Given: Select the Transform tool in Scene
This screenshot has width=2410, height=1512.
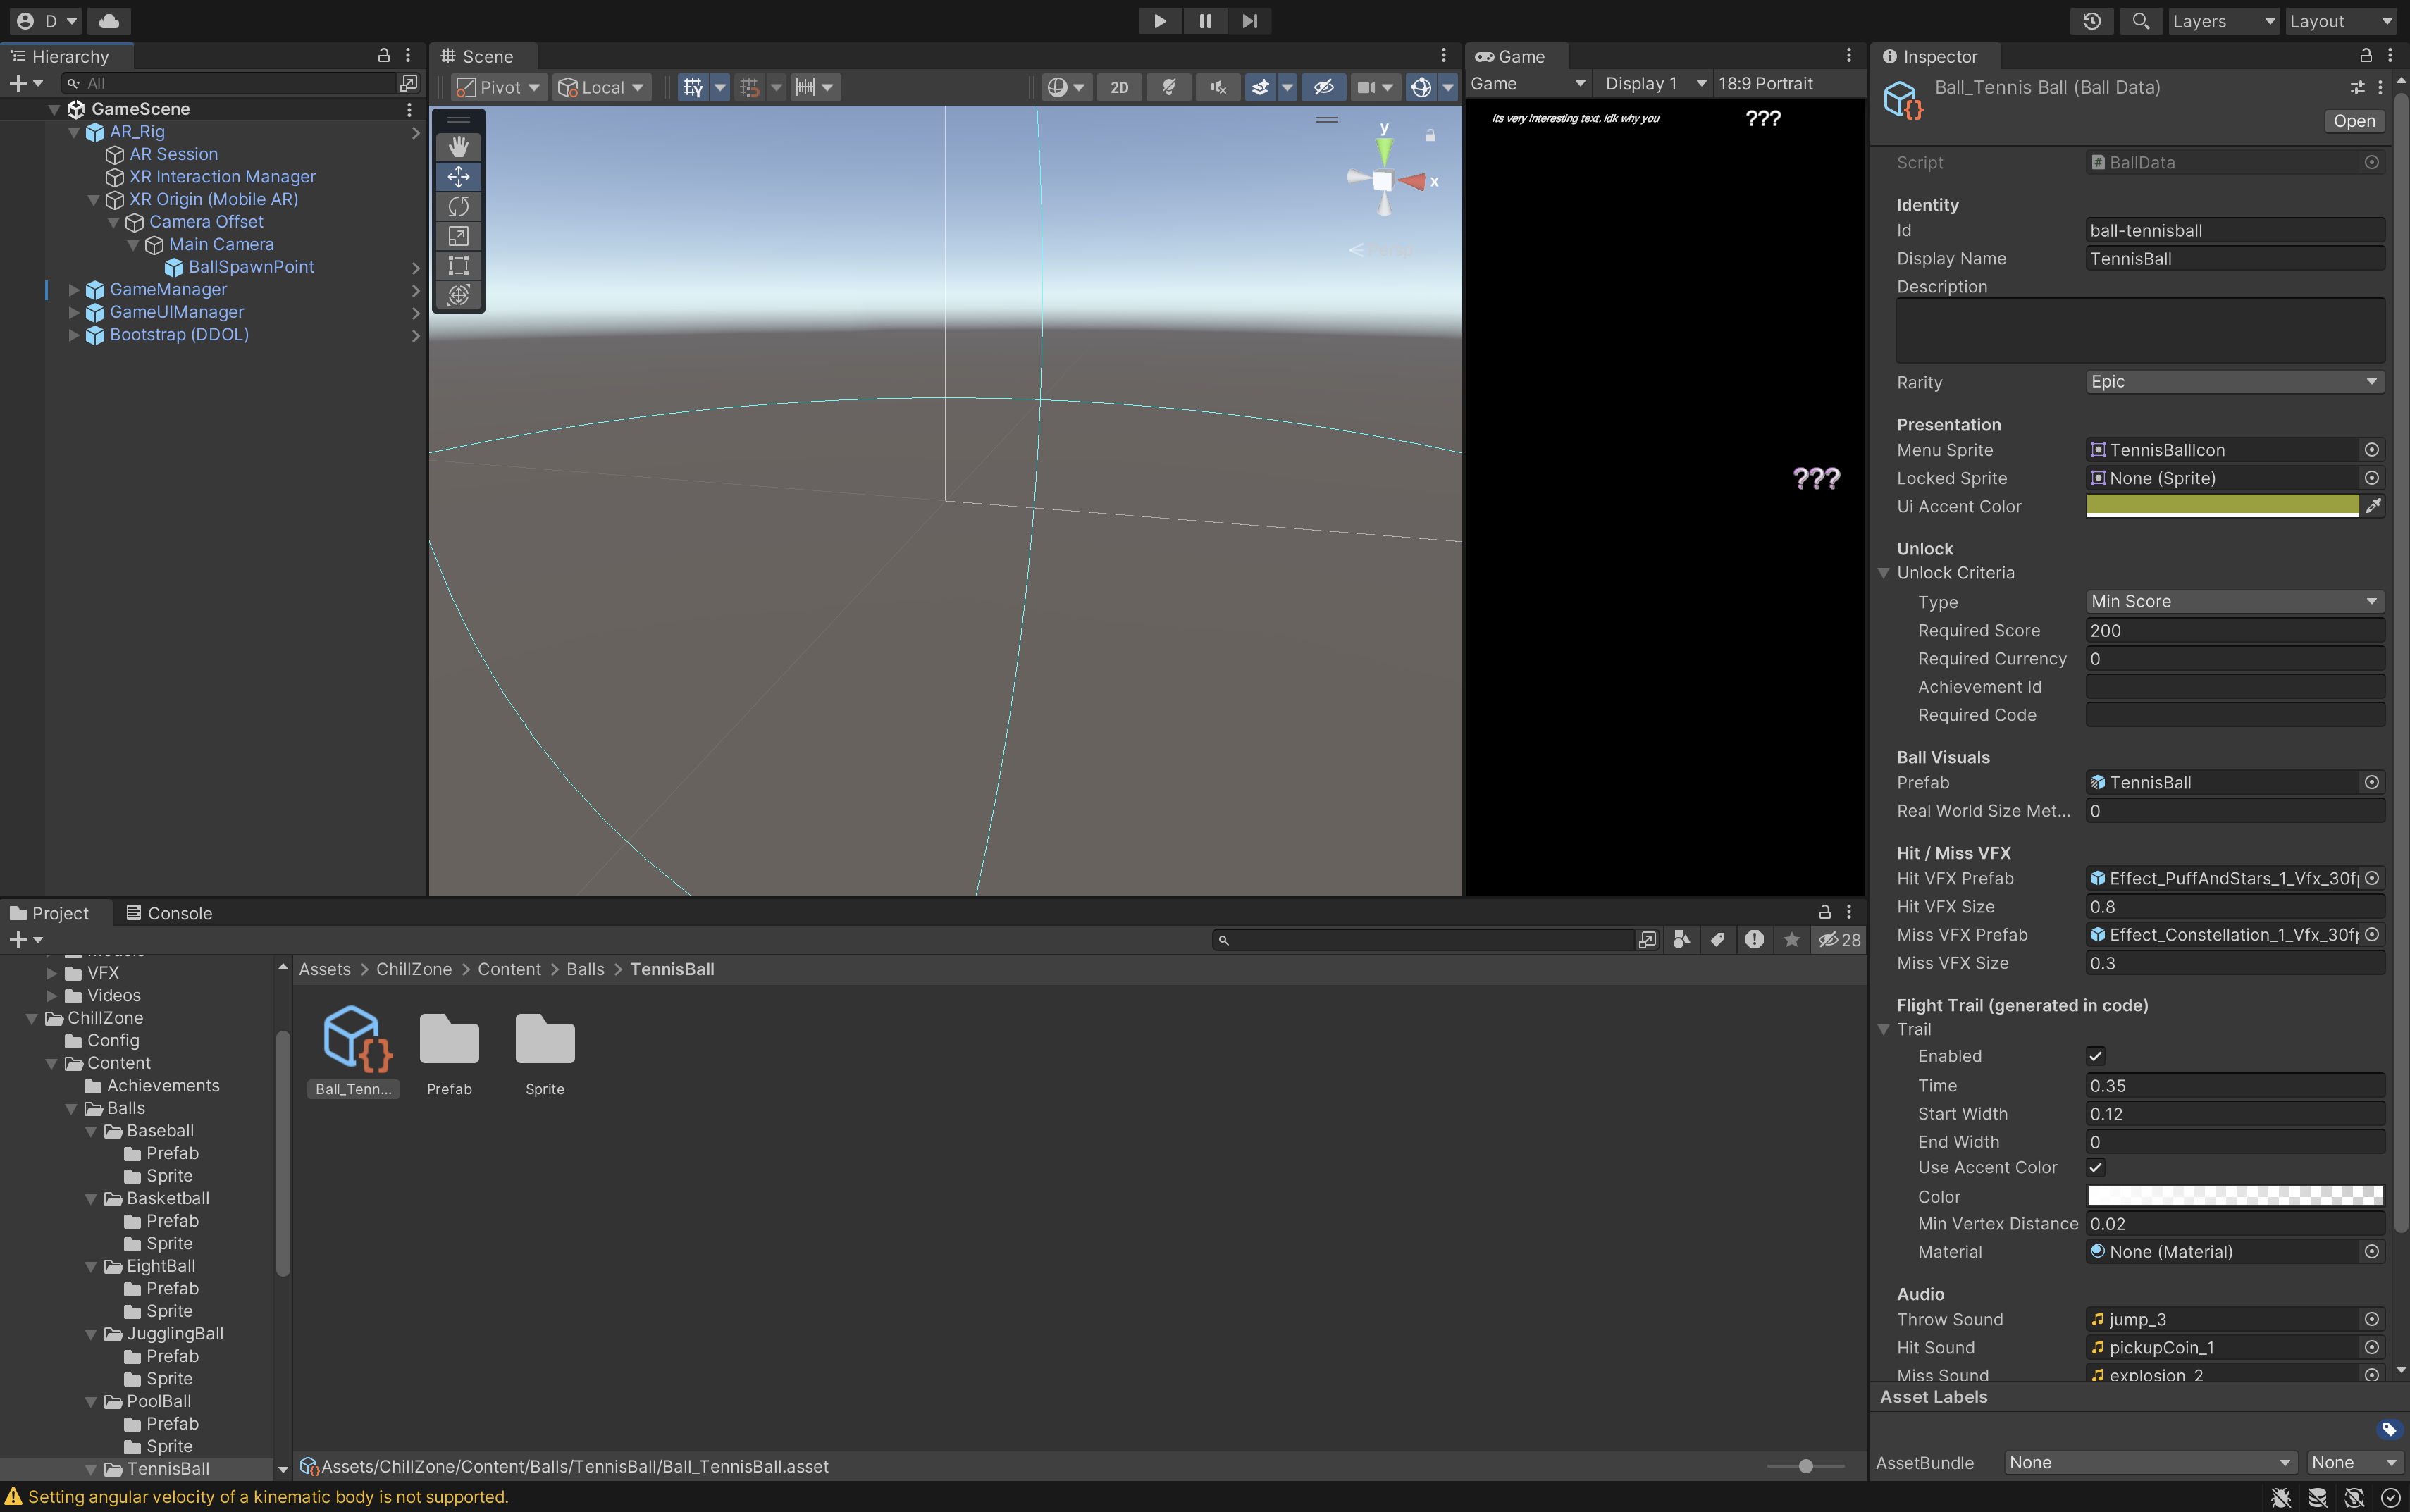Looking at the screenshot, I should 458,295.
